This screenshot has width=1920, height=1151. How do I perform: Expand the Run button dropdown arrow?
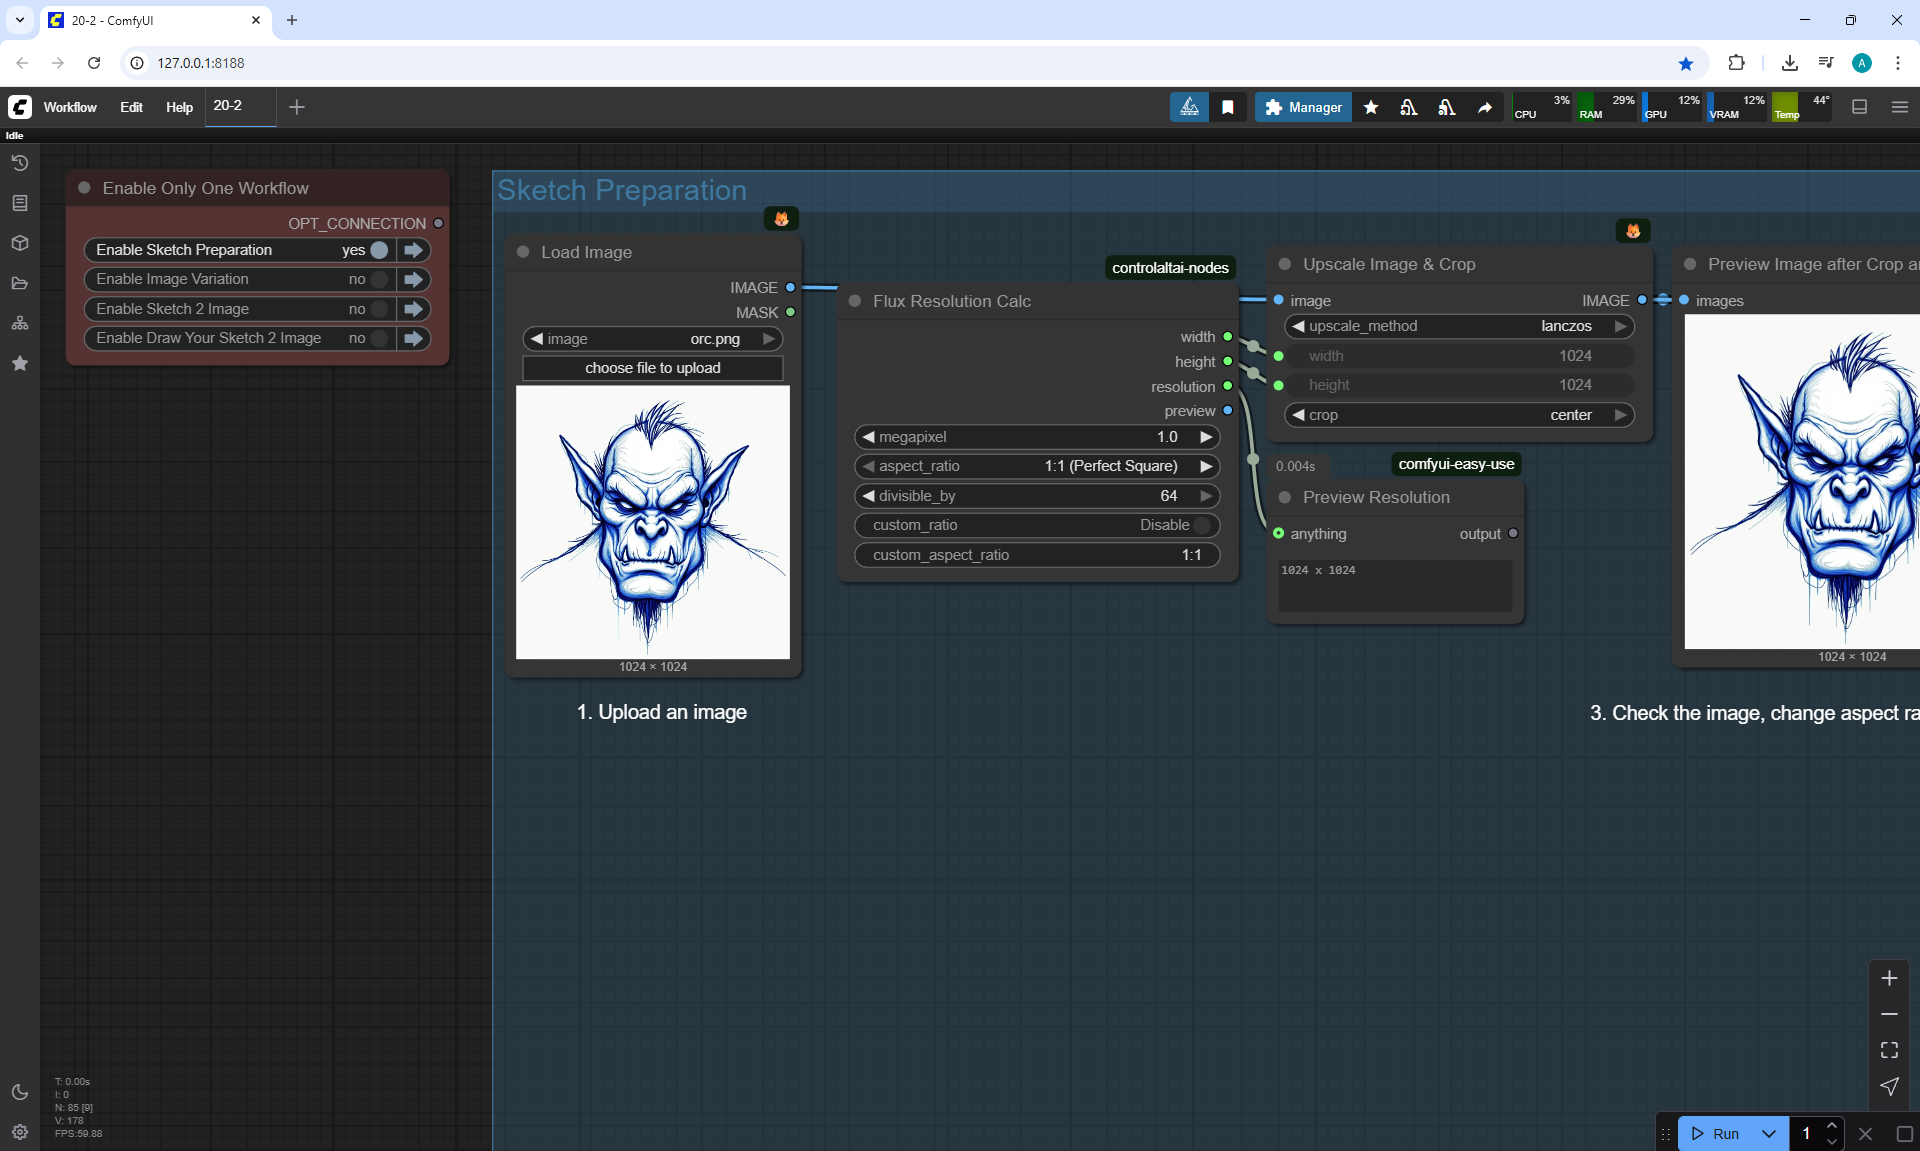click(1768, 1133)
